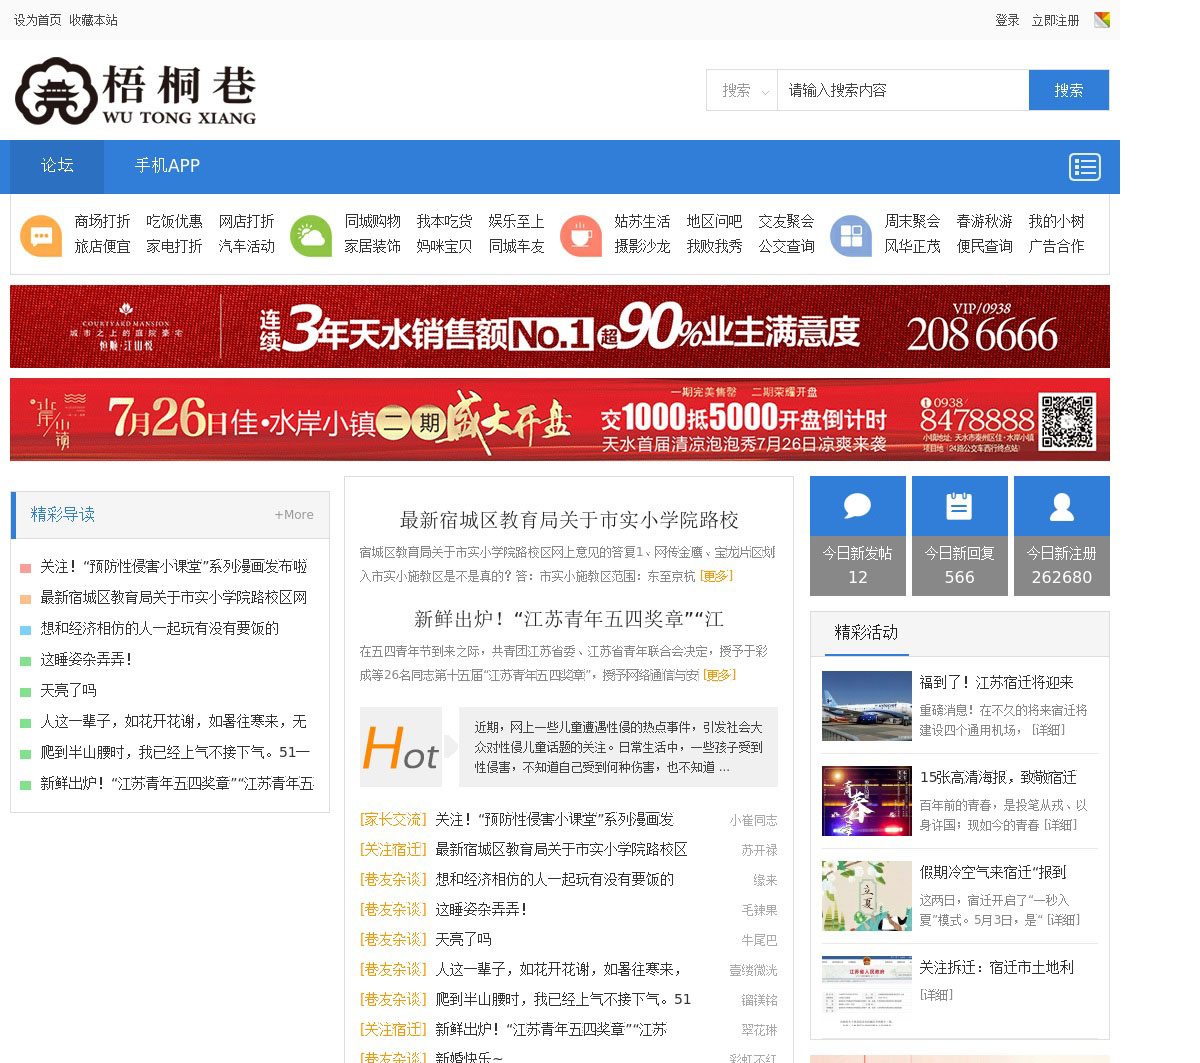The image size is (1200, 1063).
Task: Click the colorful icon beside 立即注册
Action: tap(1102, 20)
